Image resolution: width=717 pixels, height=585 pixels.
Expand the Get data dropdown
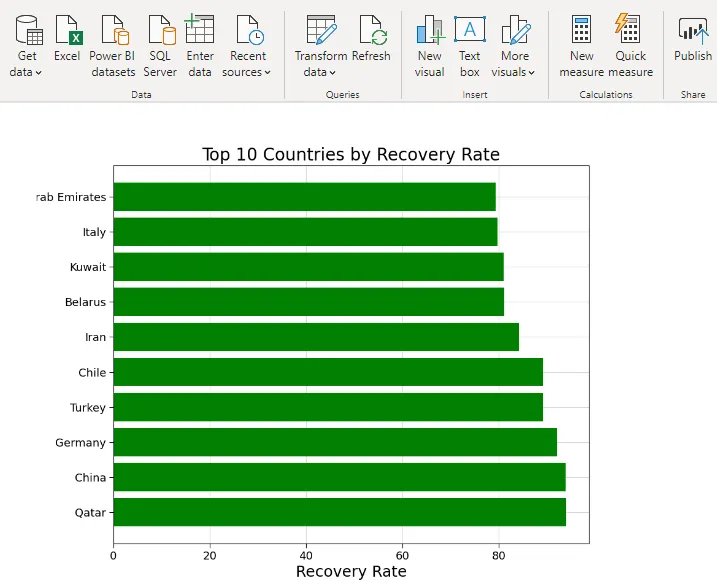pos(27,72)
